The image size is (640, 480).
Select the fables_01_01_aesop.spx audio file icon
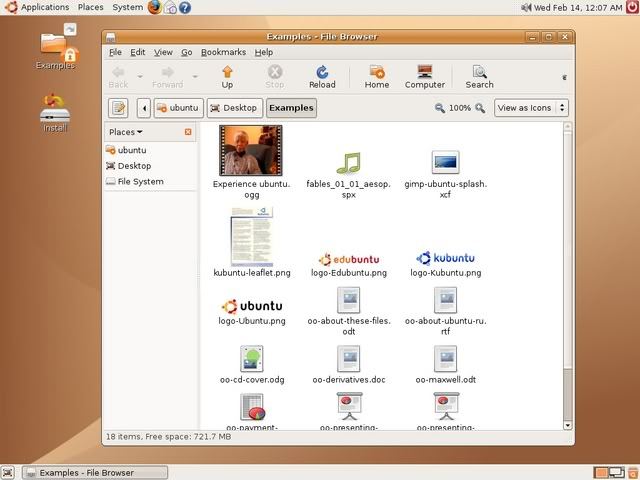[349, 163]
